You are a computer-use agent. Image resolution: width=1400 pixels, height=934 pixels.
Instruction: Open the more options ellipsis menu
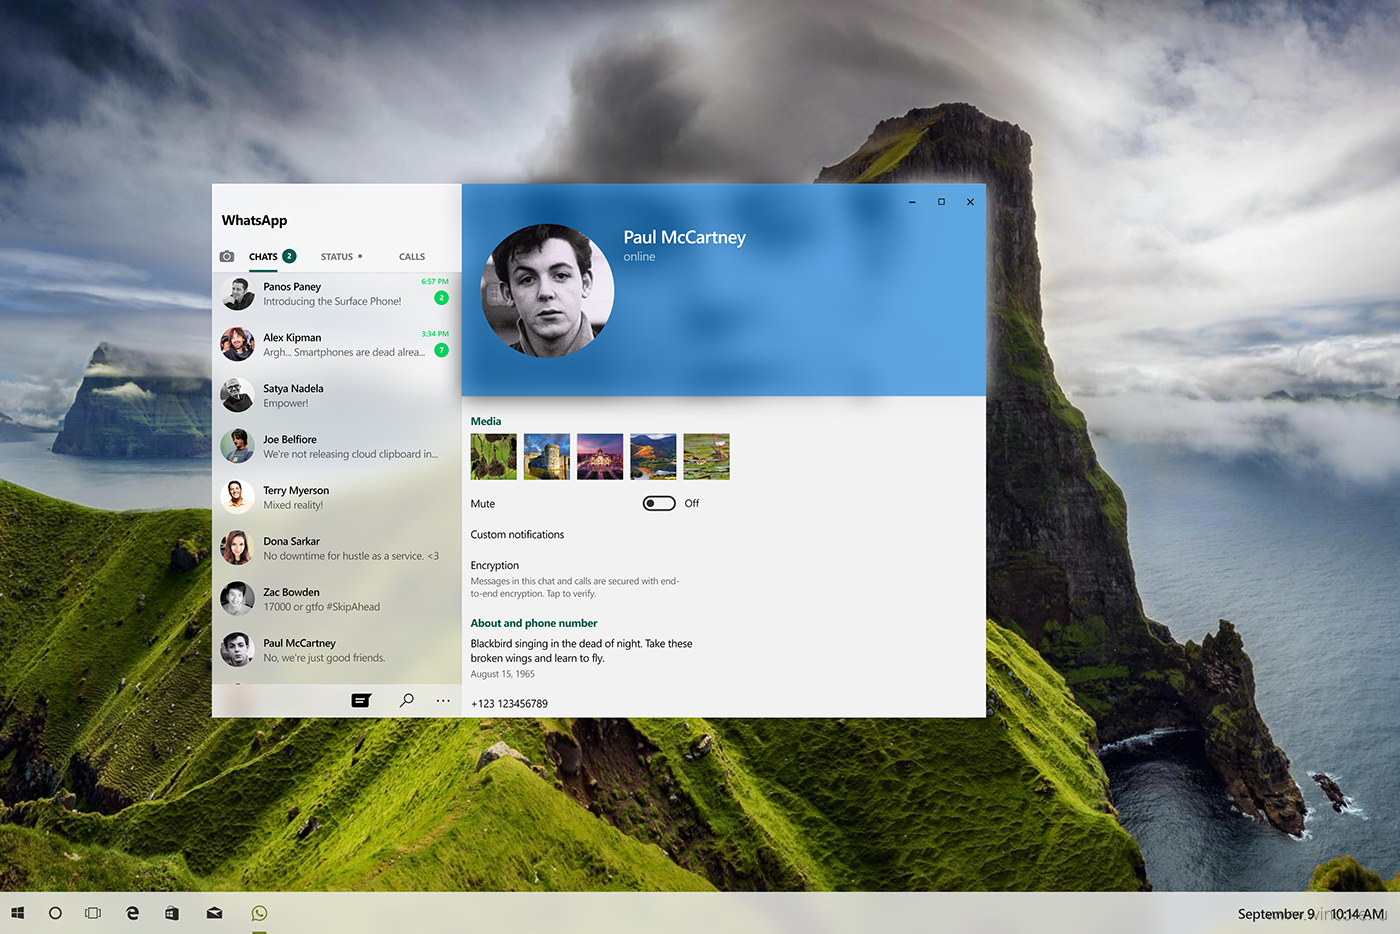443,701
